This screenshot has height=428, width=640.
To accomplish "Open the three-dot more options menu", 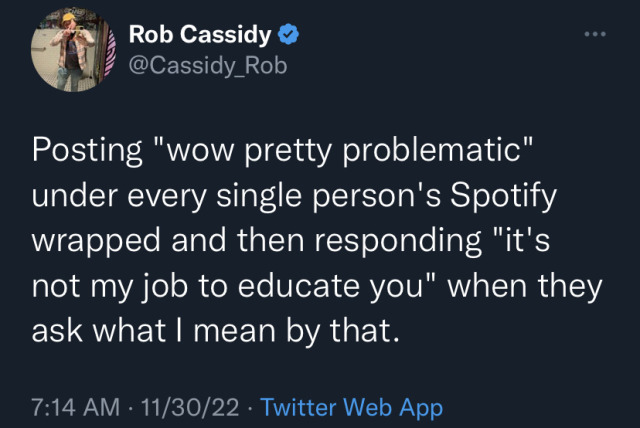I will tap(597, 34).
